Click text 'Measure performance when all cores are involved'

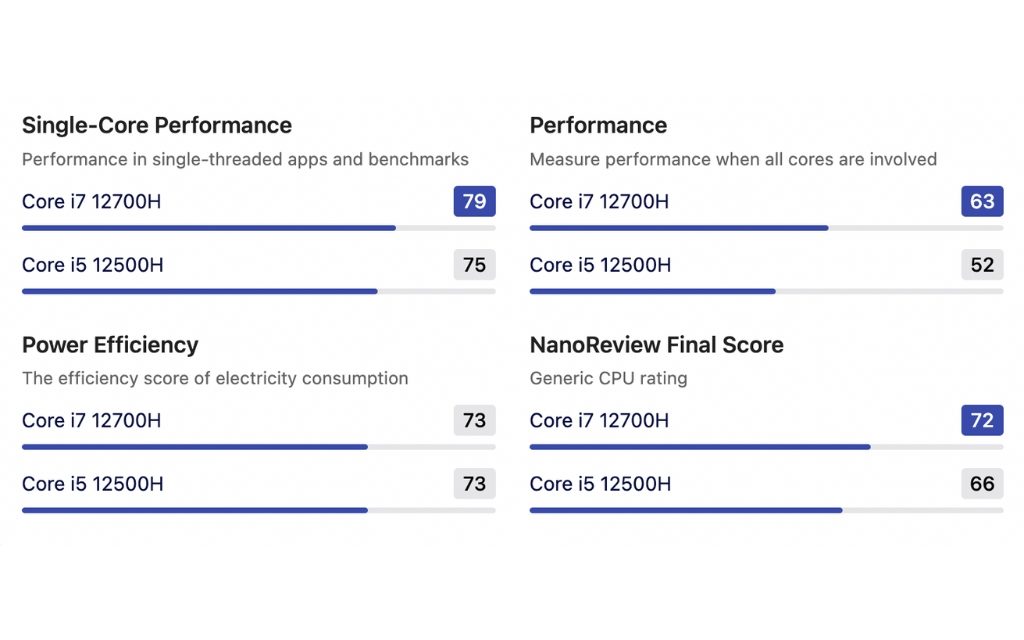[x=733, y=159]
